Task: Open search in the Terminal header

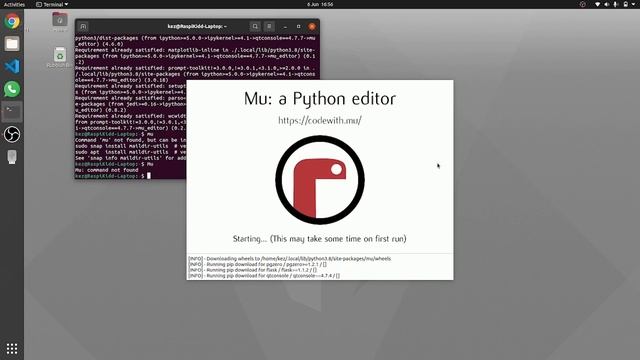Action: point(255,27)
